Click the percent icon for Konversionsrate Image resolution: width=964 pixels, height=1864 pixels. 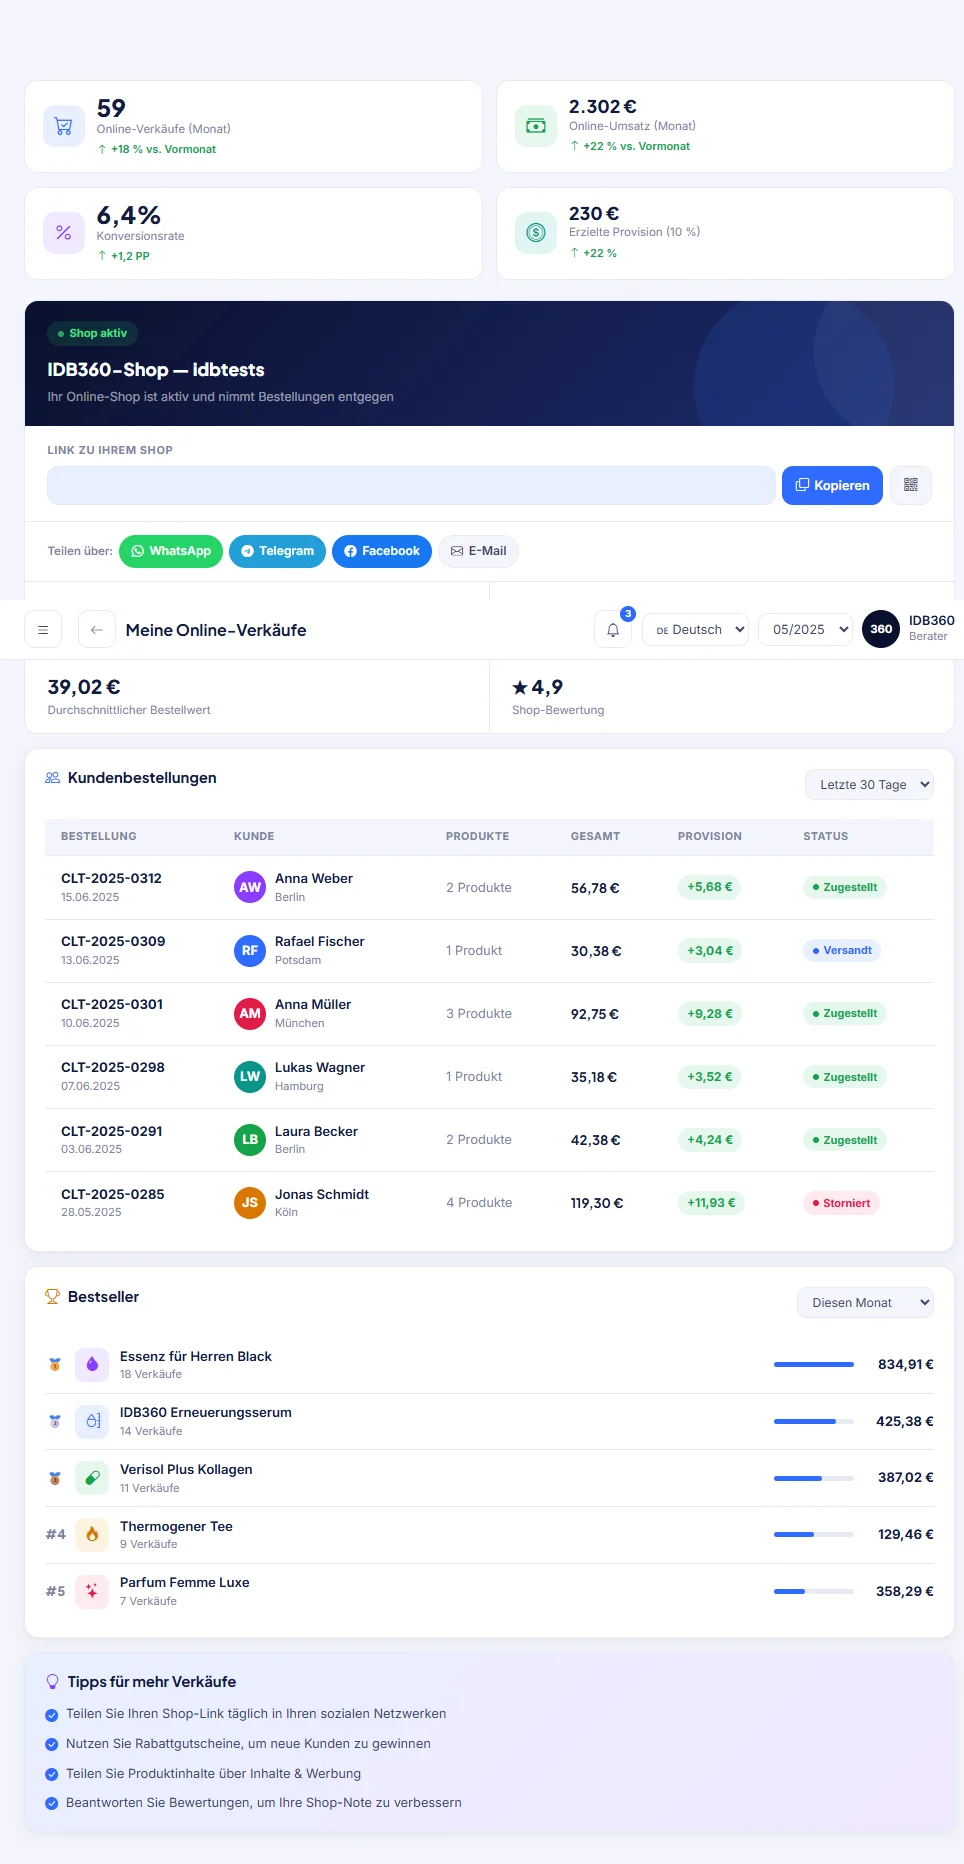(x=64, y=233)
